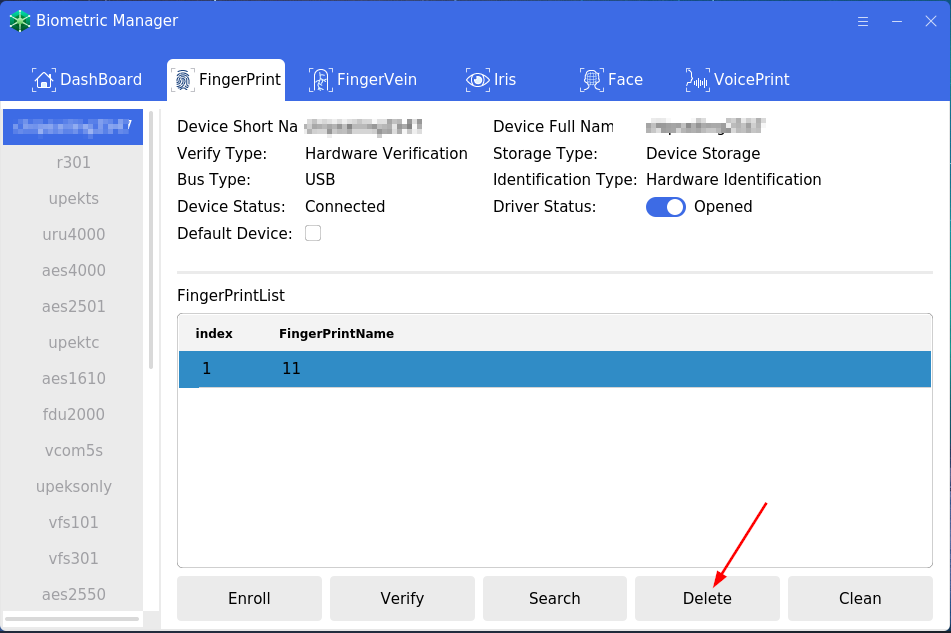951x633 pixels.
Task: Select fdu2000 device in the list
Action: coord(73,415)
